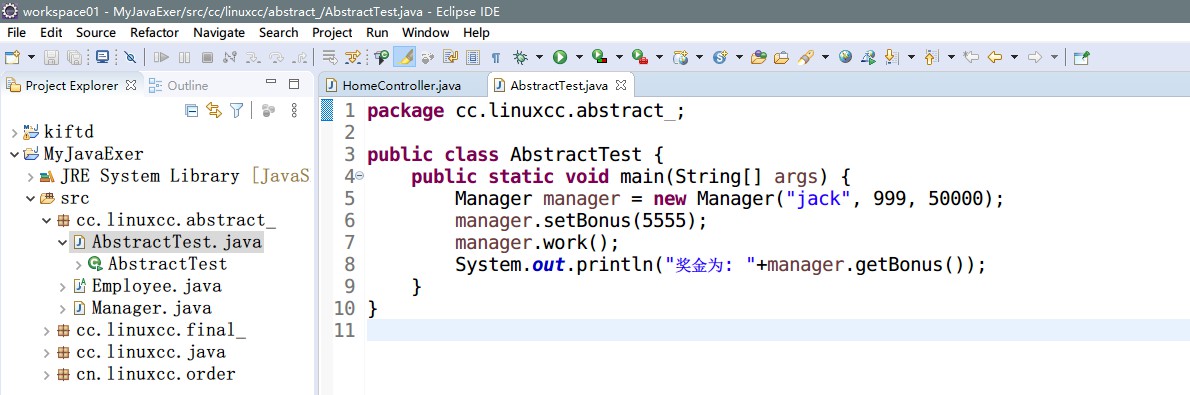This screenshot has width=1190, height=395.
Task: Close the Project Explorer view tab
Action: point(131,85)
